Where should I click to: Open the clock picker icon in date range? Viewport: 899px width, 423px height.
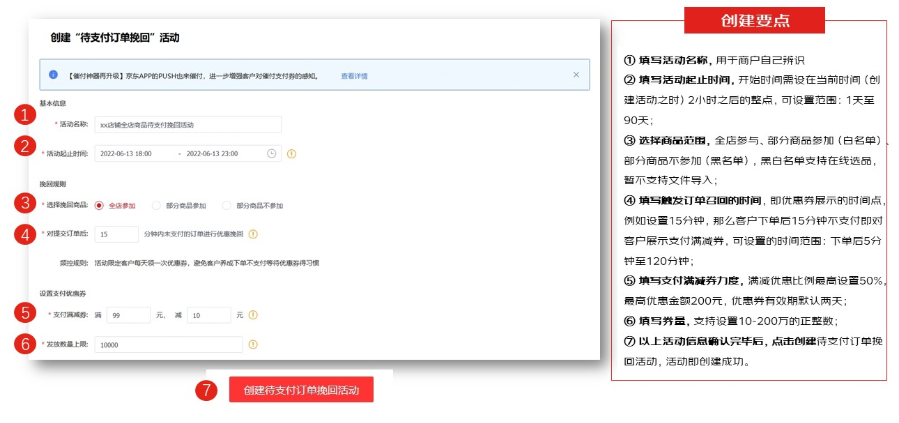point(272,153)
